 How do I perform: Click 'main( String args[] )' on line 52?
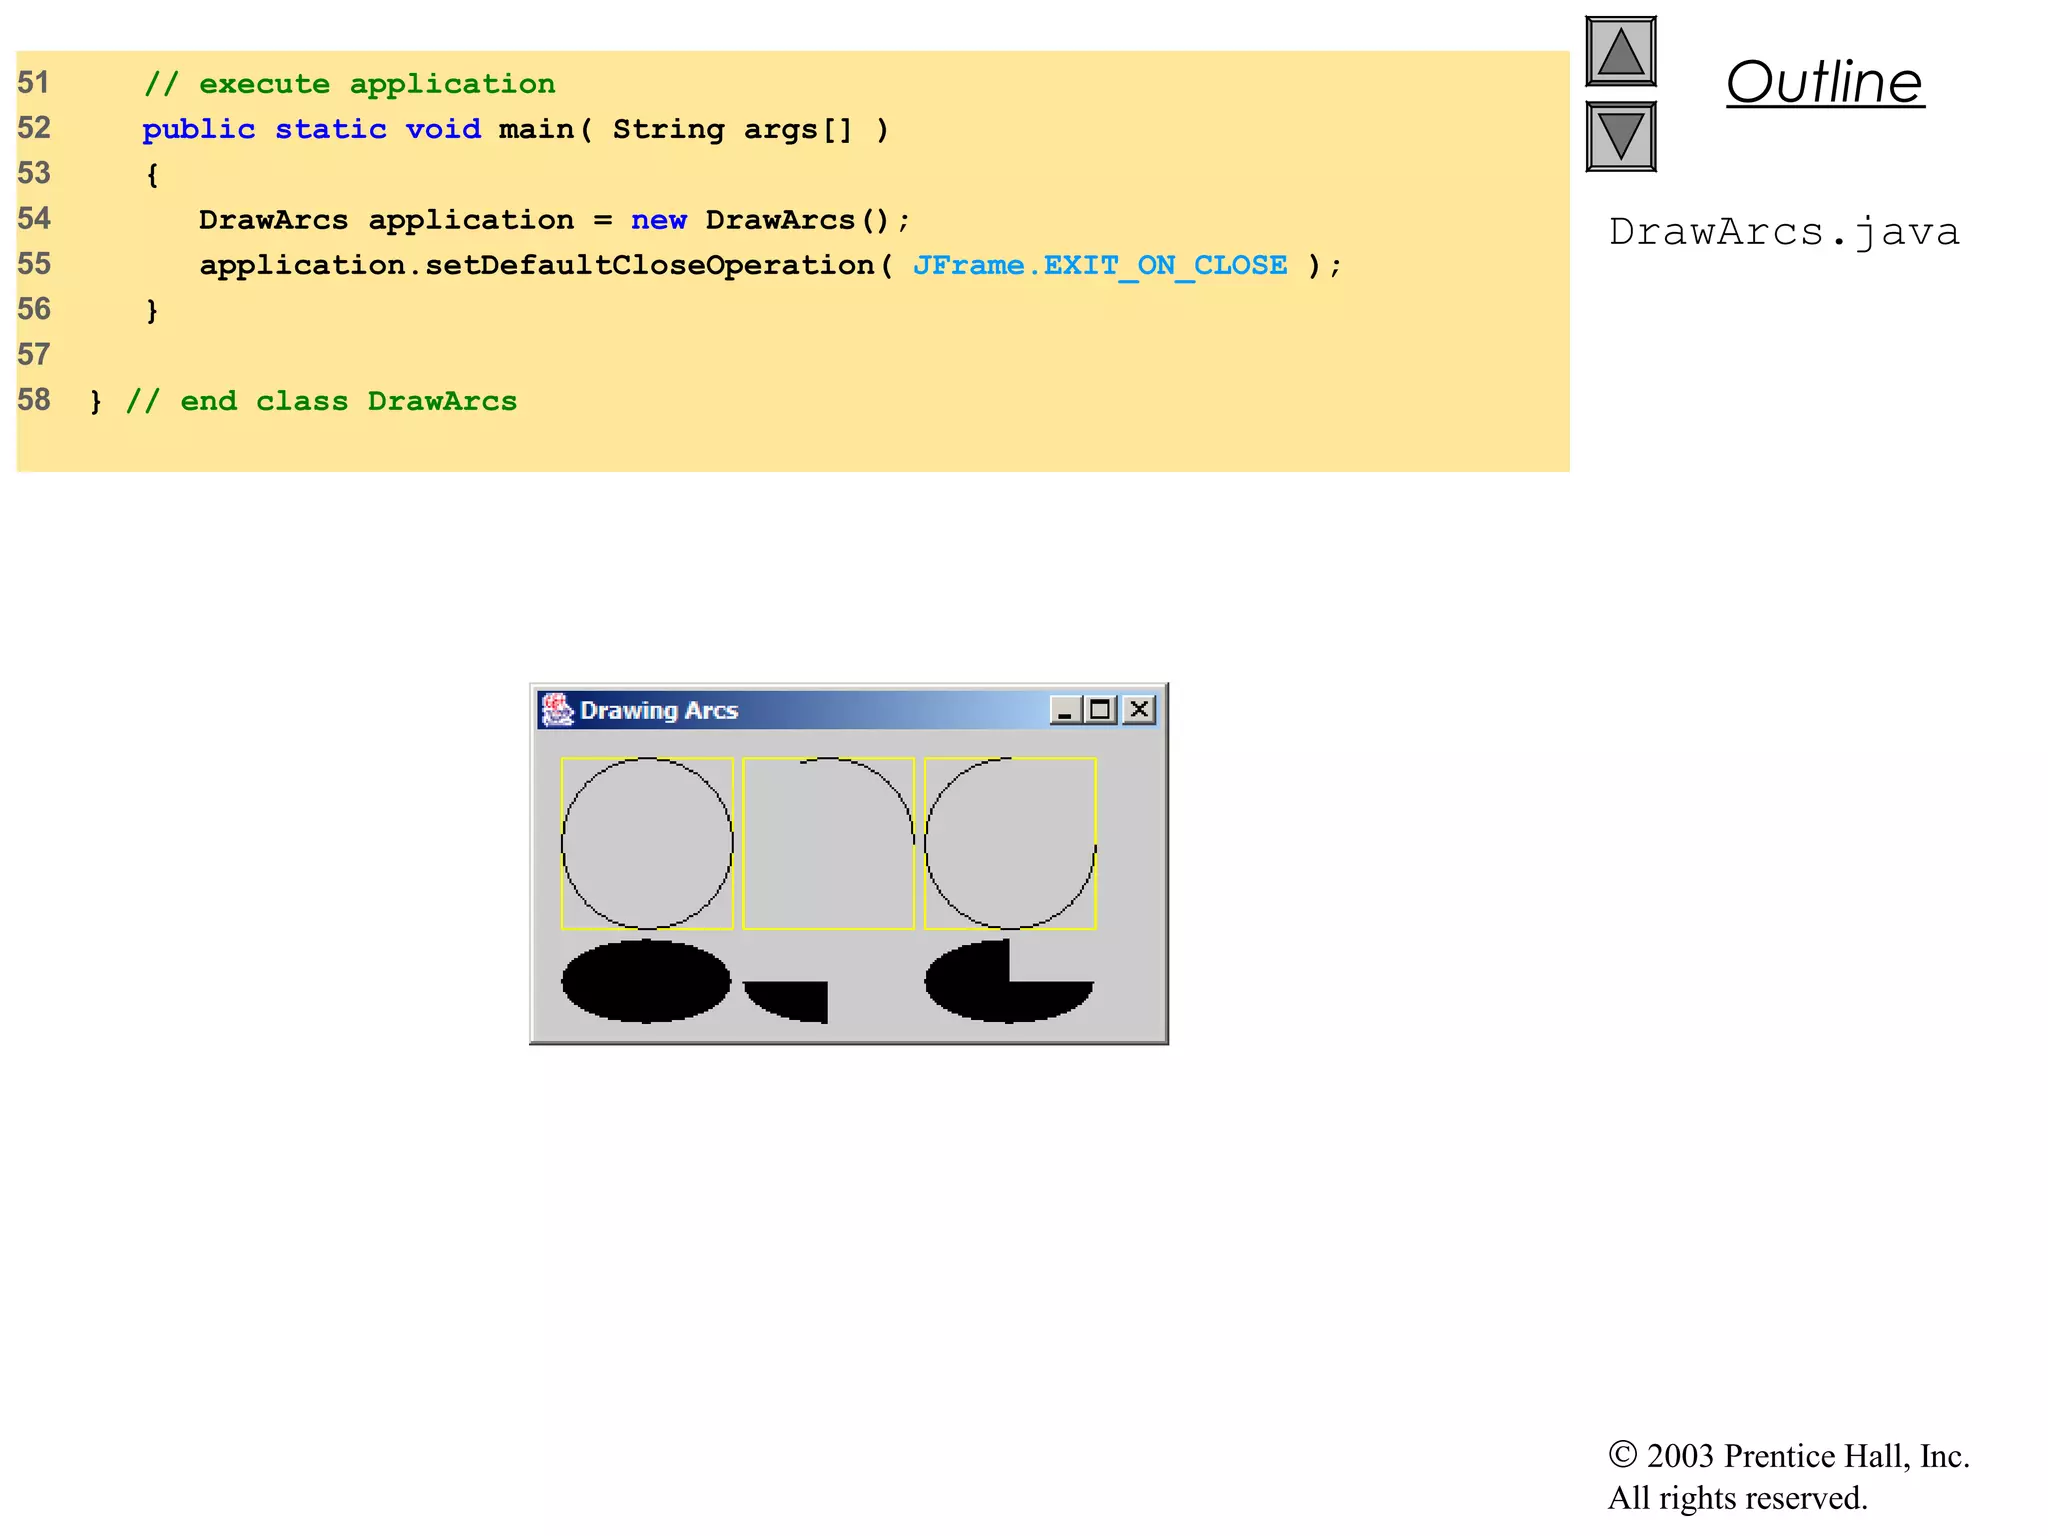[x=694, y=129]
